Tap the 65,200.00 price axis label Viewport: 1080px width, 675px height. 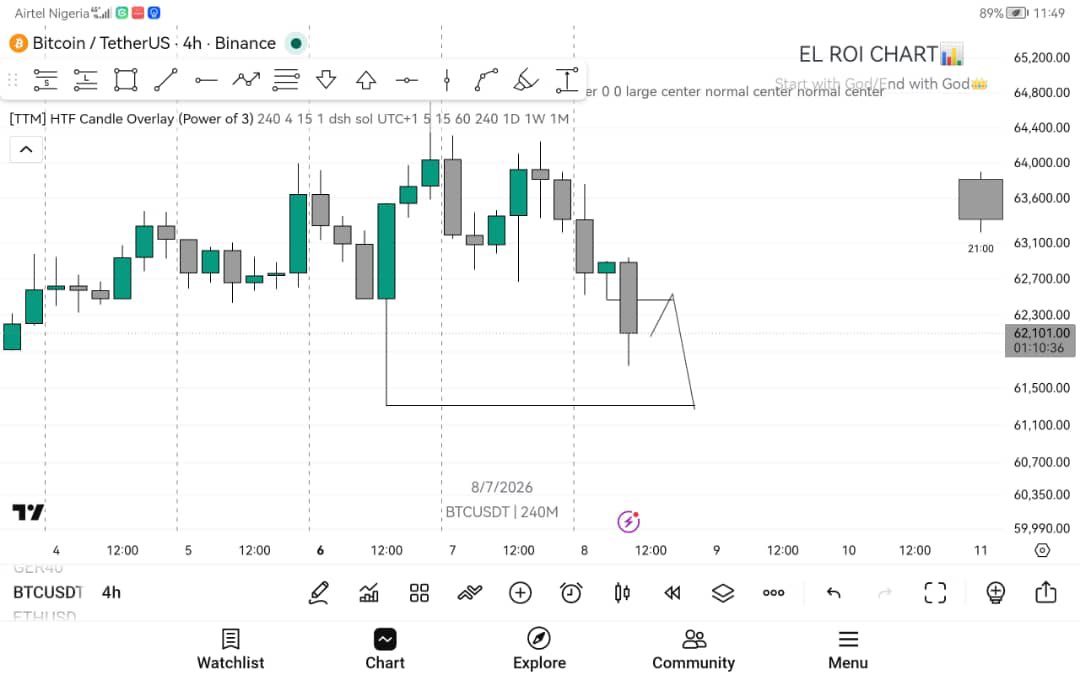1041,57
